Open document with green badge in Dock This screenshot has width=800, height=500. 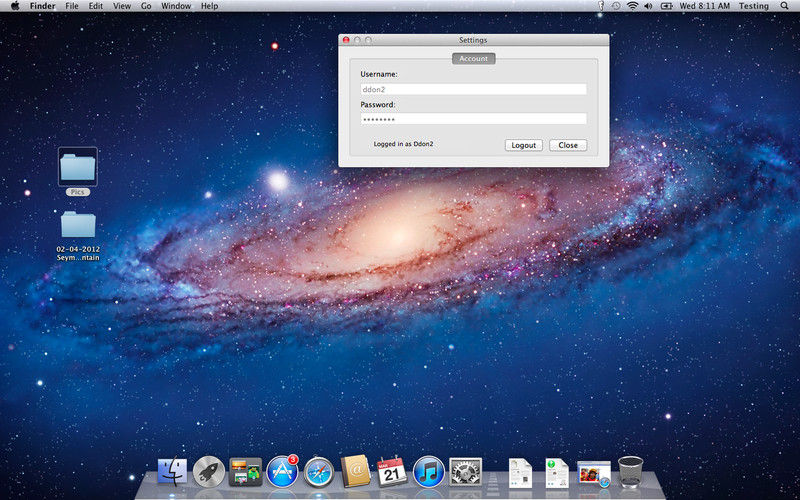557,472
